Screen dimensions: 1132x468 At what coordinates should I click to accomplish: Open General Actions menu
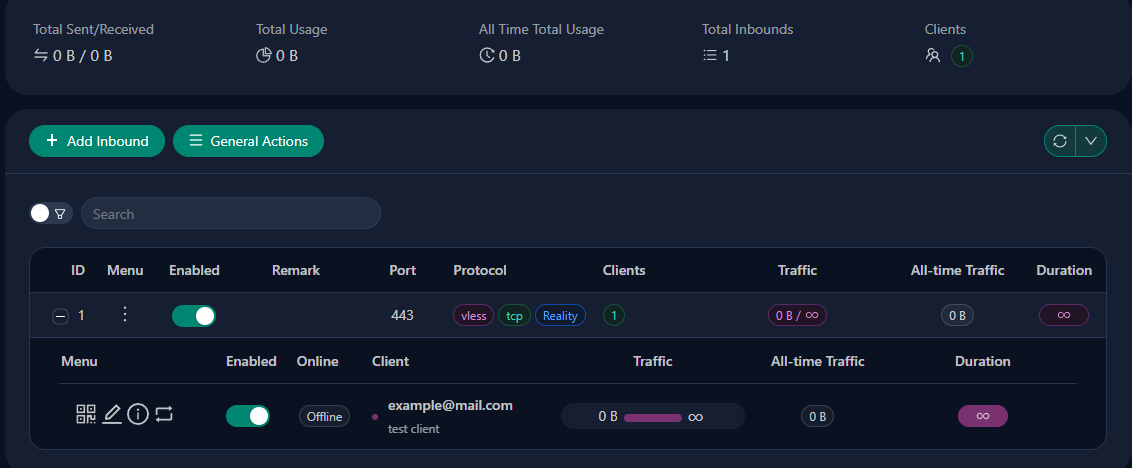coord(248,141)
